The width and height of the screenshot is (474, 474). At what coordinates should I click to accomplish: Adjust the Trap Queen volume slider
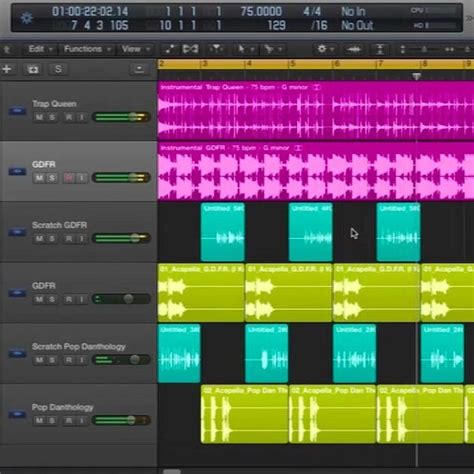[x=121, y=117]
